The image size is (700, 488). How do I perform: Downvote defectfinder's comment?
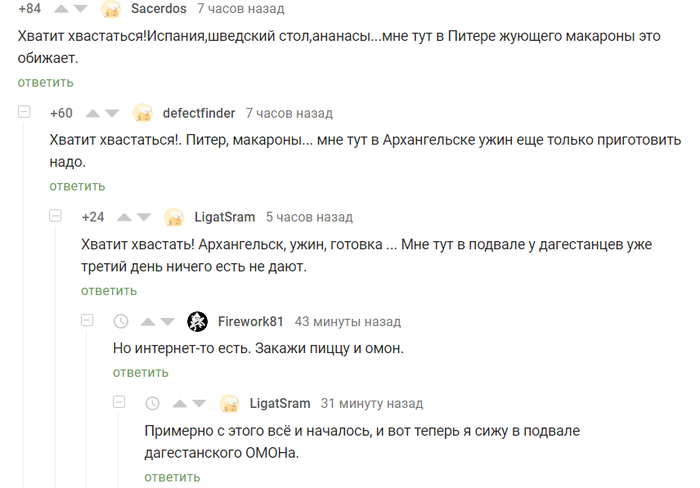pyautogui.click(x=112, y=113)
